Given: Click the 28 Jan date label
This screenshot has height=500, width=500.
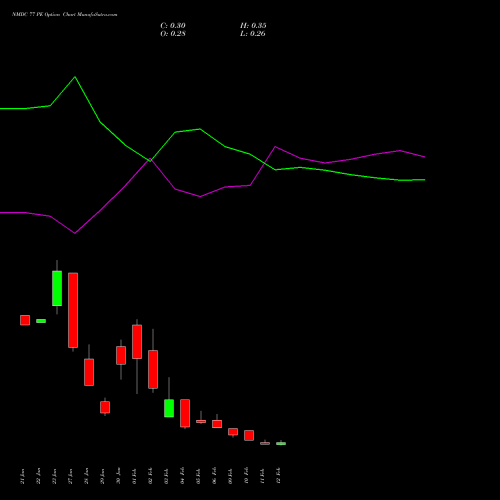Looking at the screenshot, I should pyautogui.click(x=87, y=476).
